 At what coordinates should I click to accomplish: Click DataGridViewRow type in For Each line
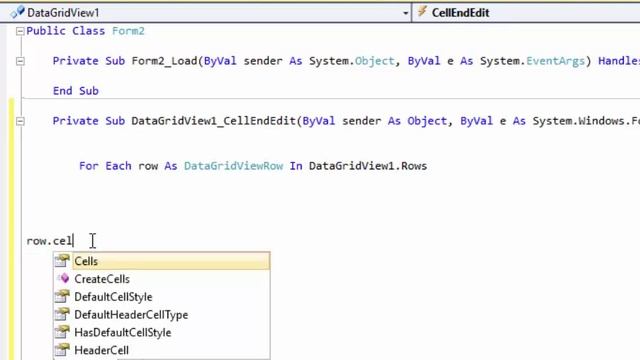coord(233,166)
